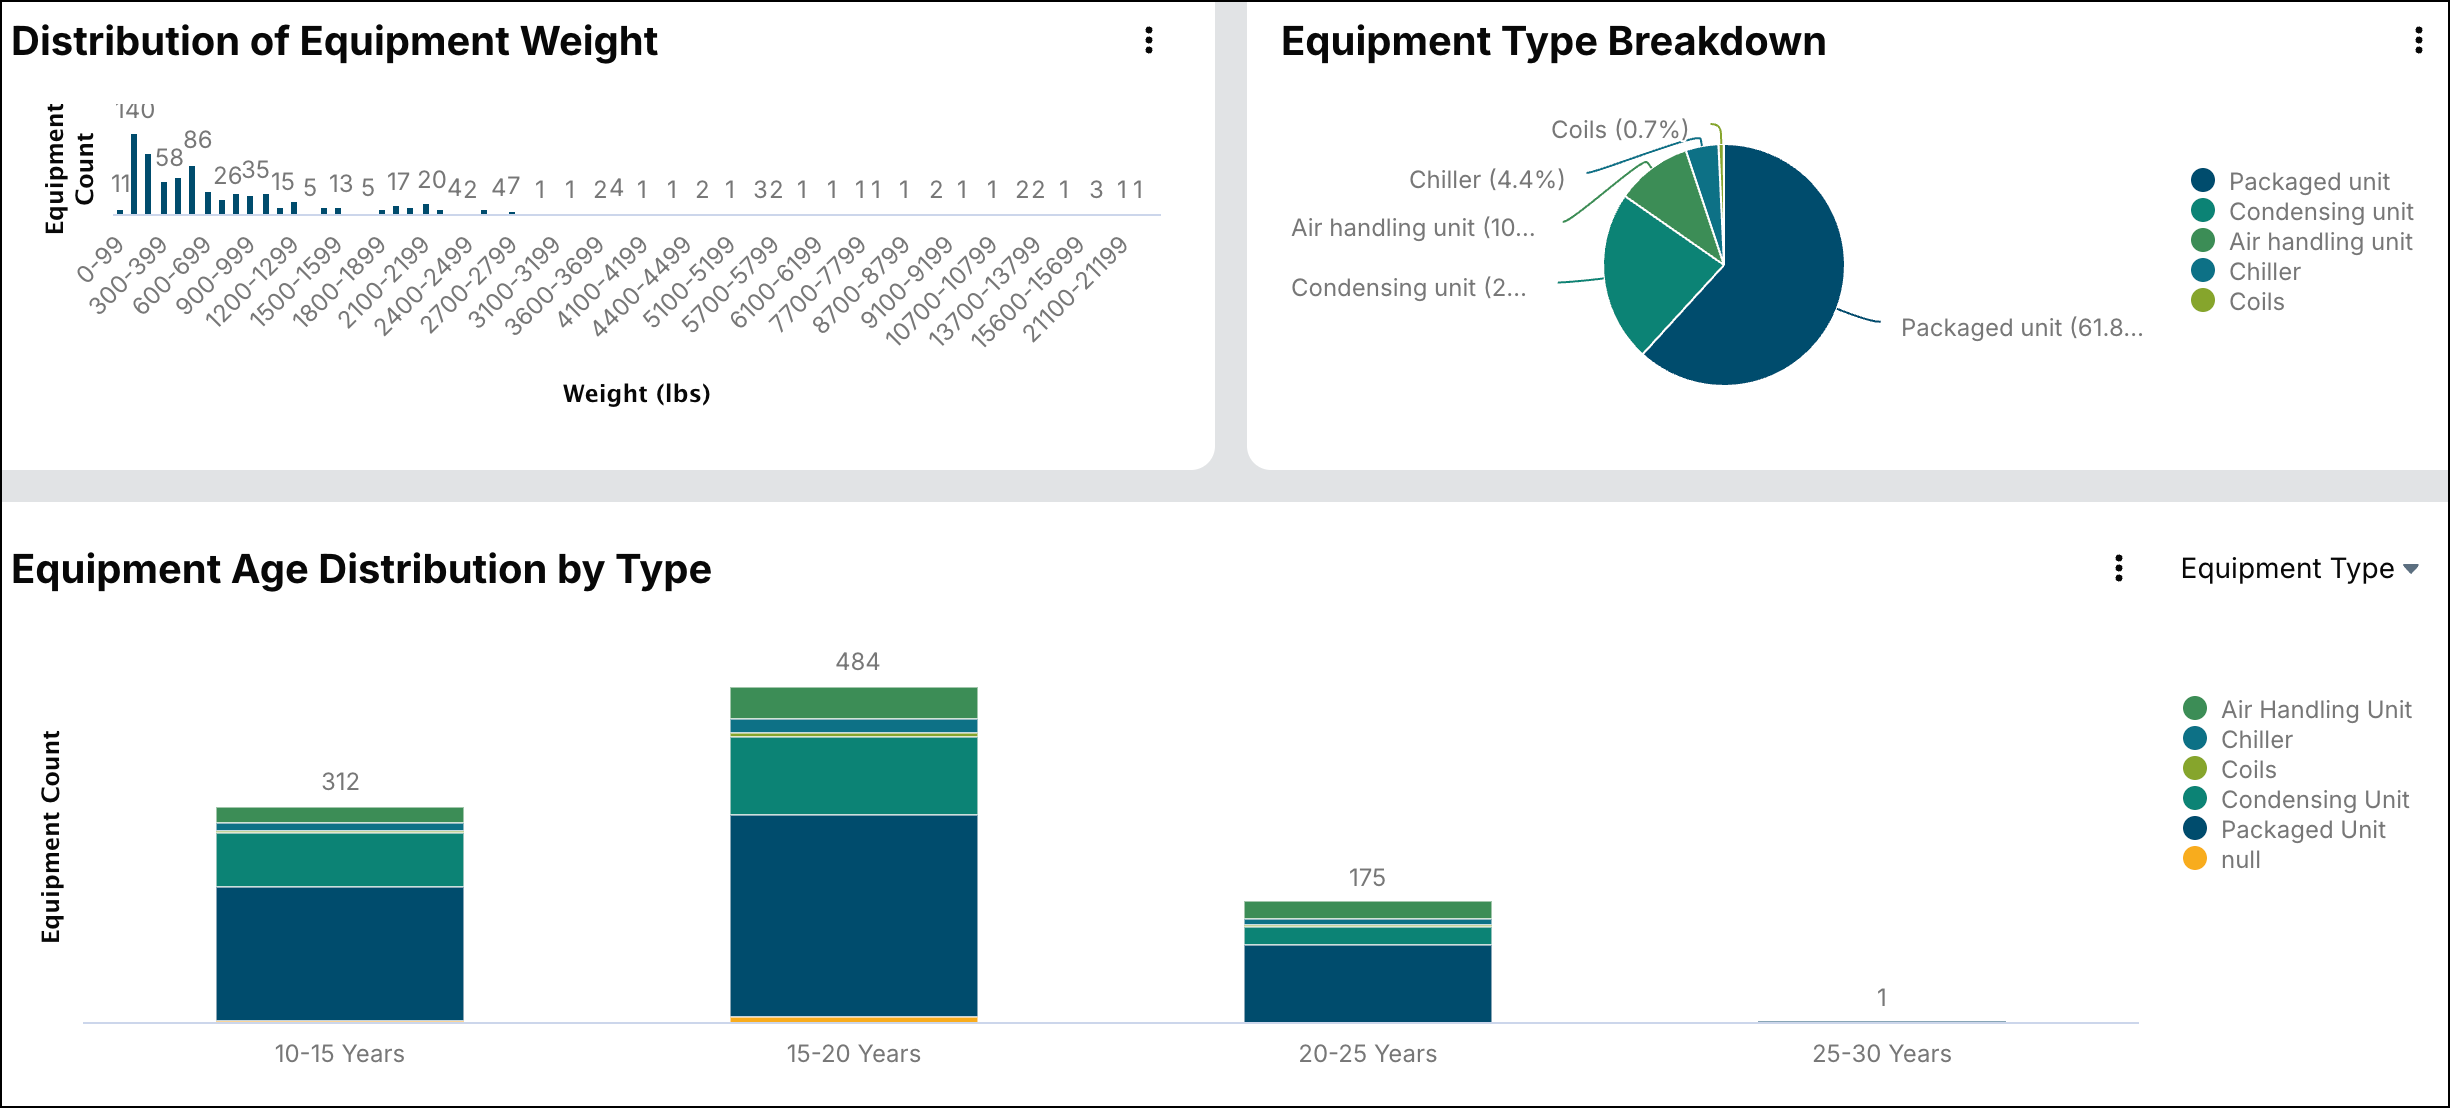Open Distribution of Equipment Weight options menu
Screen dimensions: 2450x1108
tap(1149, 41)
